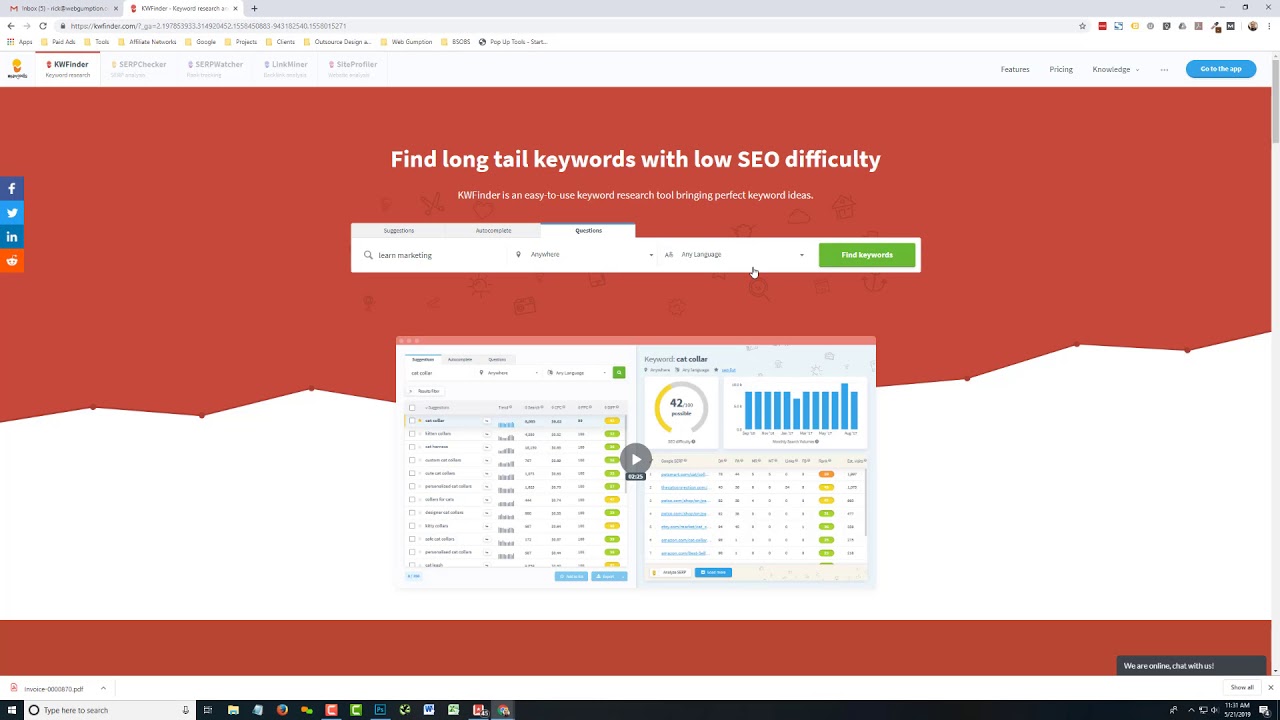Open the SERPChecker tool tab
The width and height of the screenshot is (1280, 720).
coord(138,68)
